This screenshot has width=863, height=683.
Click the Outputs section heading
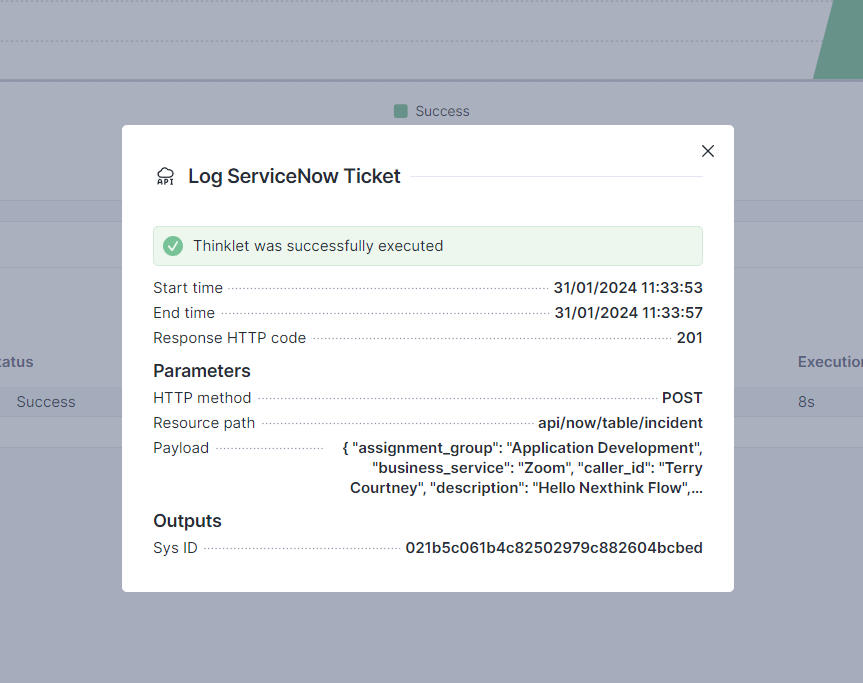(187, 521)
